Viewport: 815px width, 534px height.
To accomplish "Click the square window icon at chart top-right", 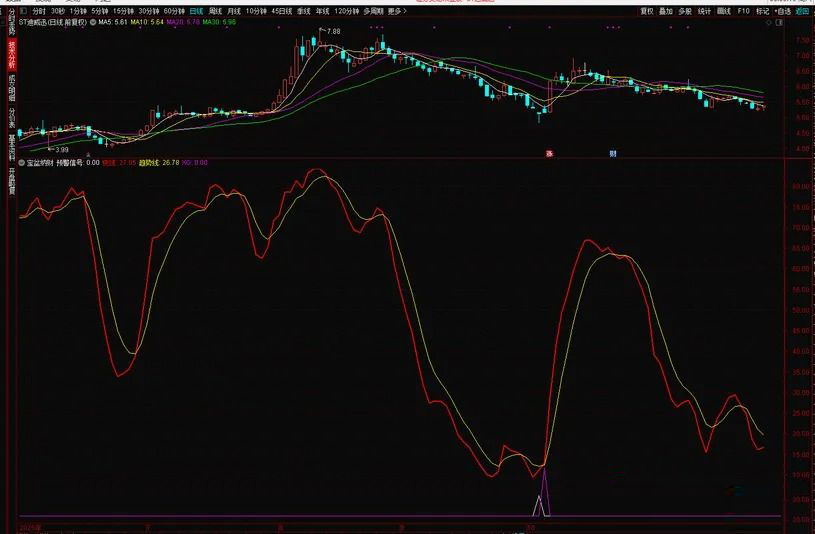I will (x=779, y=22).
